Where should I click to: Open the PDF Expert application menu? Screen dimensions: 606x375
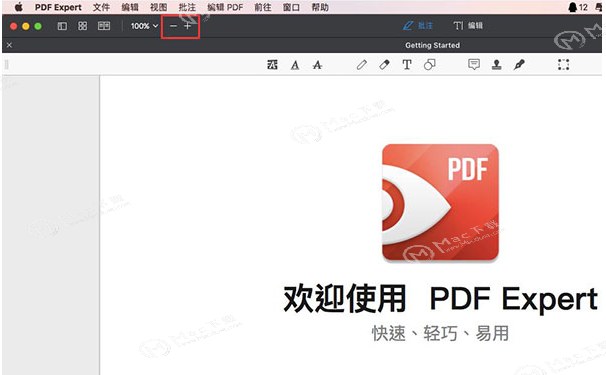pos(58,7)
